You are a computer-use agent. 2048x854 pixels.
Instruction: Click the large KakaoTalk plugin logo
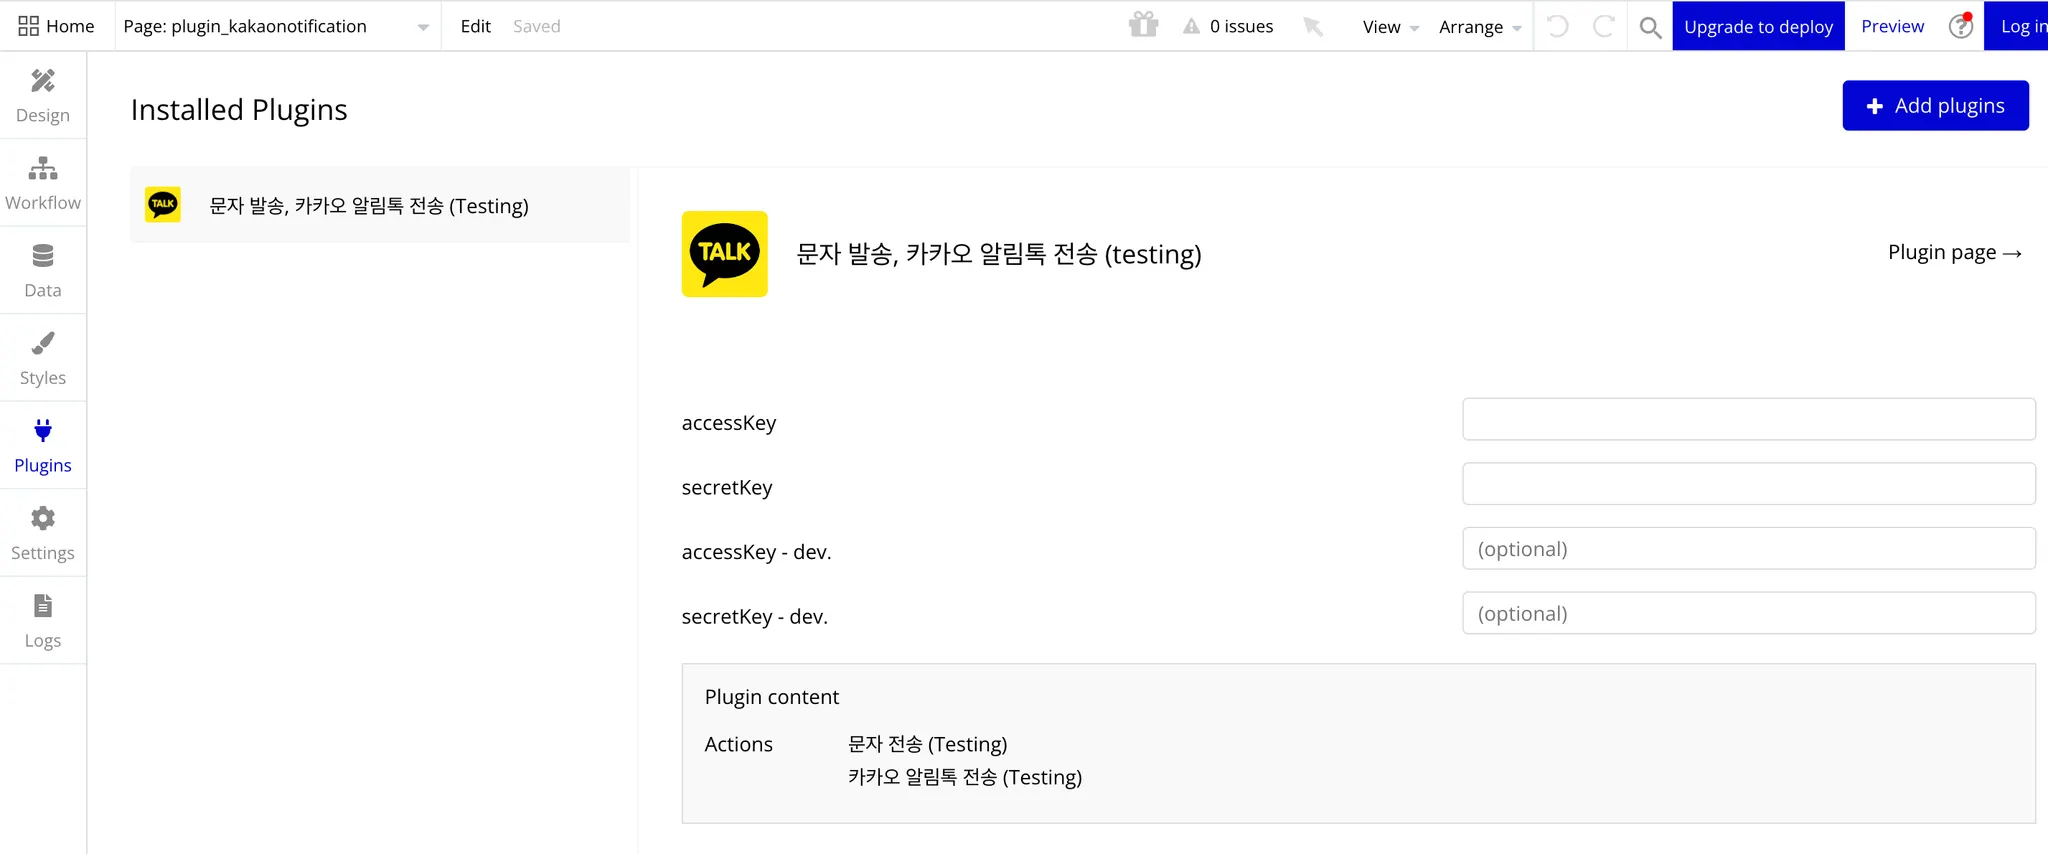click(725, 253)
